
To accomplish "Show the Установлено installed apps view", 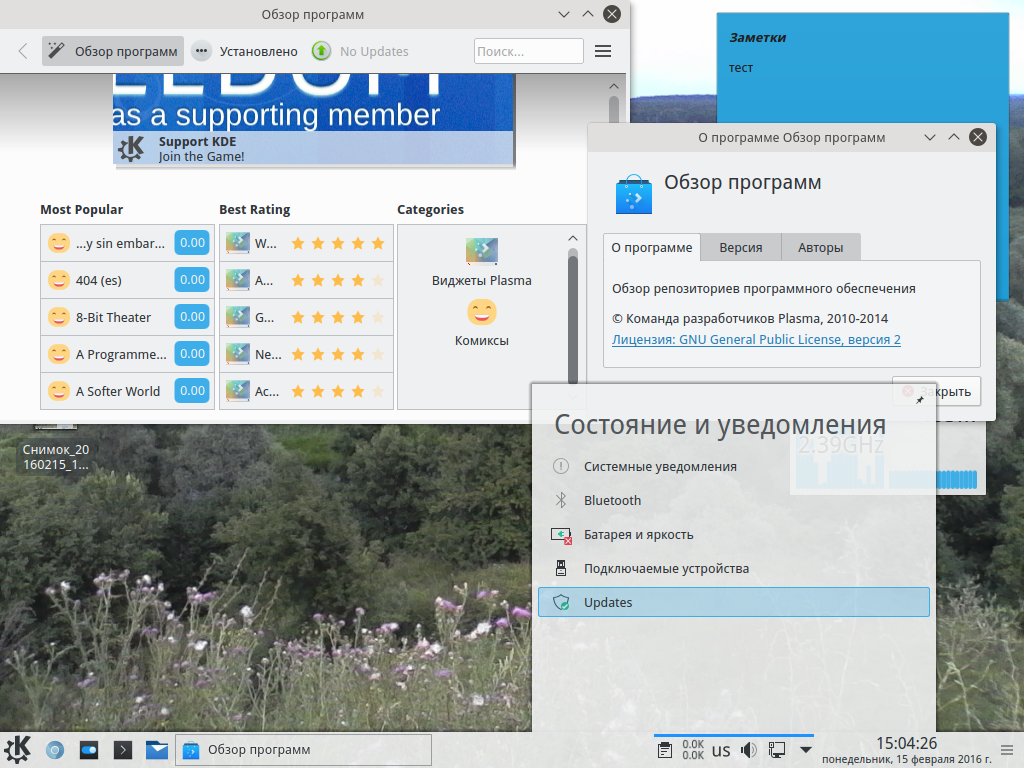I will point(245,51).
